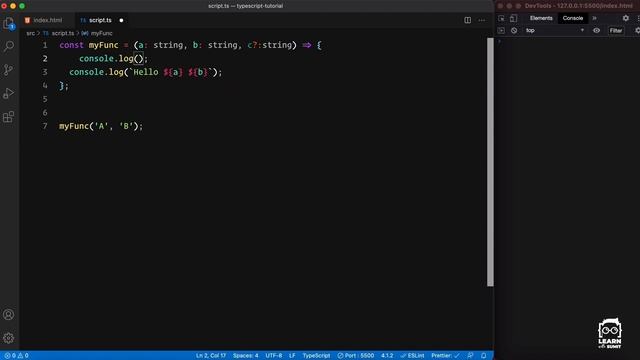Click ESLint status bar item
The image size is (640, 360).
(x=412, y=356)
